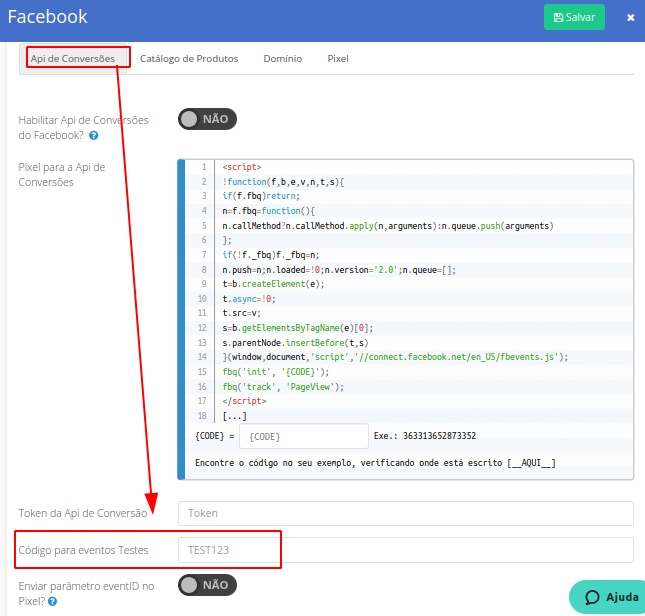Click example code 363313652873352

pos(439,436)
